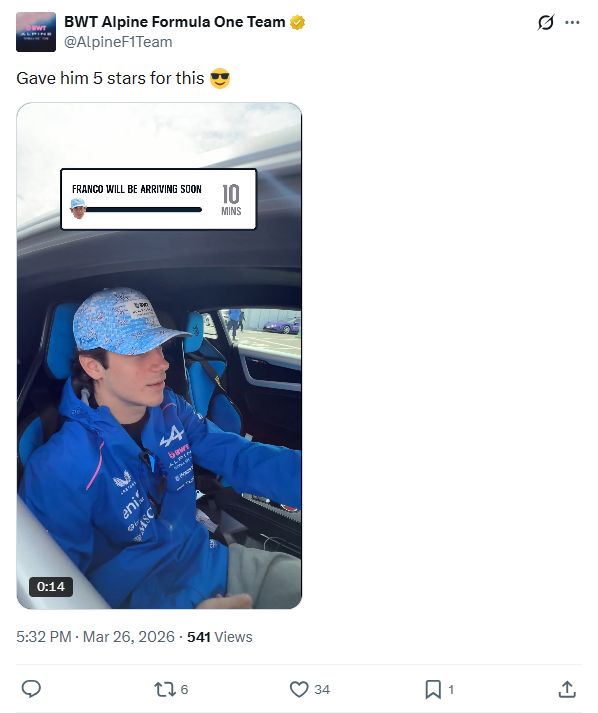Like the post with the heart icon
The height and width of the screenshot is (713, 598).
299,689
